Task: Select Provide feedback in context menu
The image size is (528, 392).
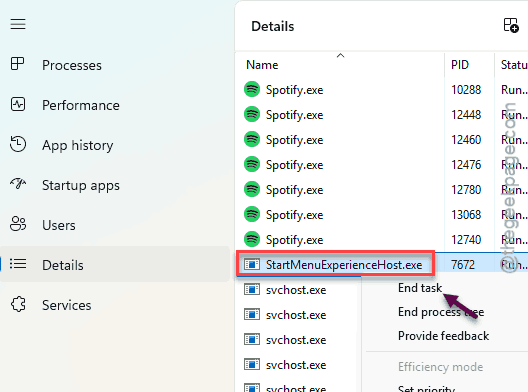Action: point(443,336)
